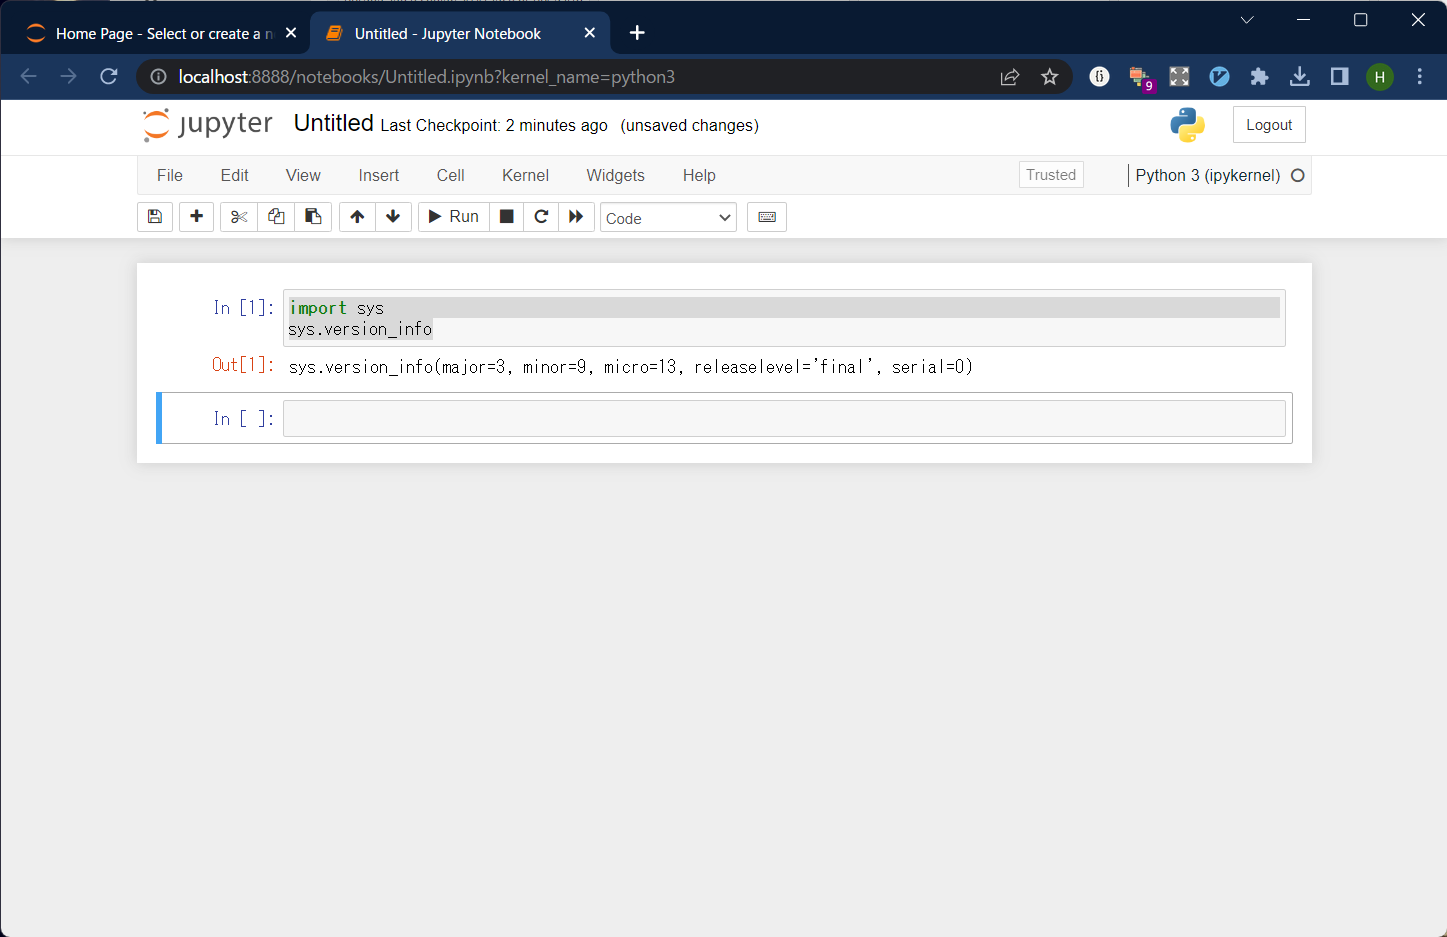Interrupt the kernel with stop icon

tap(506, 217)
